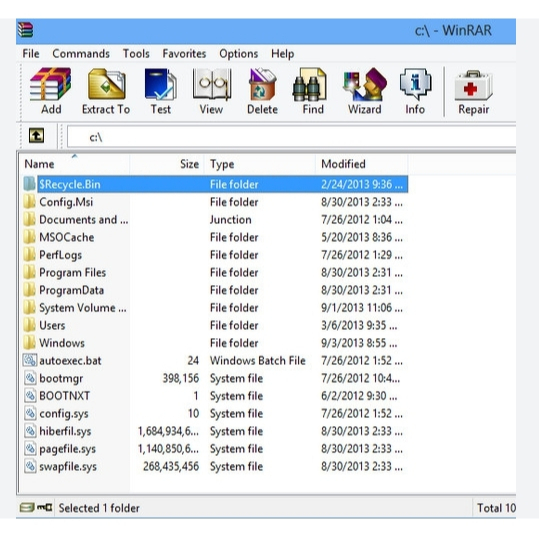This screenshot has height=539, width=539.
Task: Click the WinRAR title bar app icon
Action: [25, 30]
